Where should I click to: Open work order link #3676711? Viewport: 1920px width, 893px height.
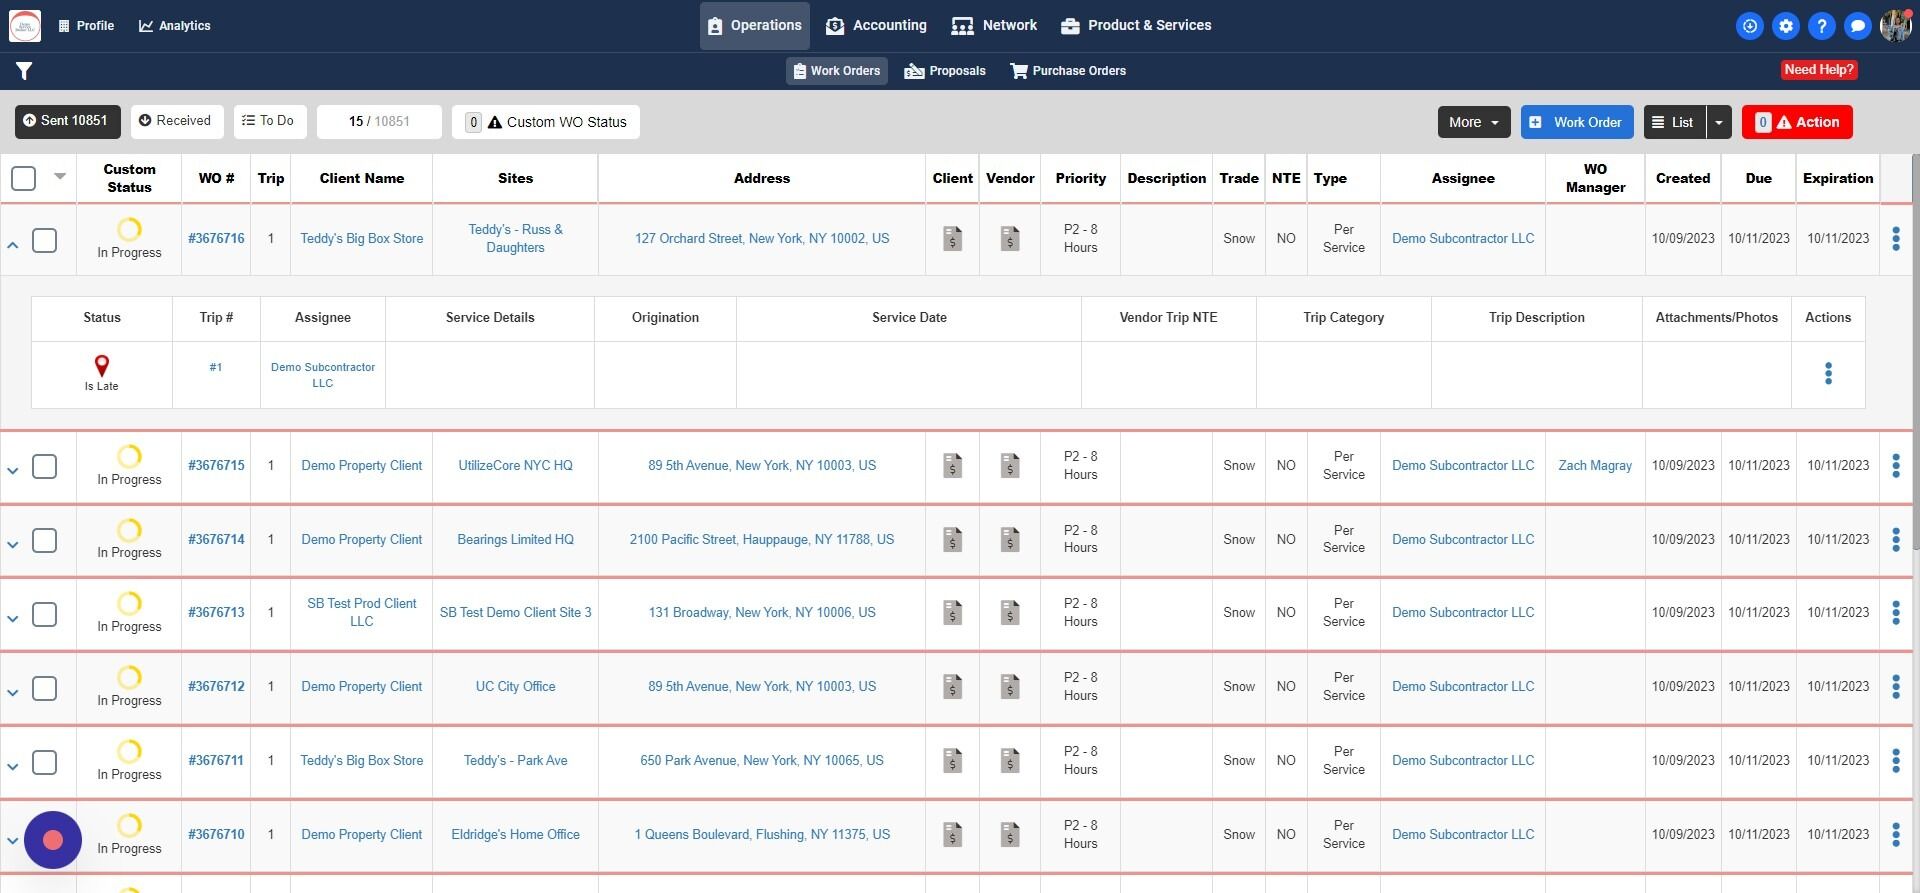[x=216, y=761]
